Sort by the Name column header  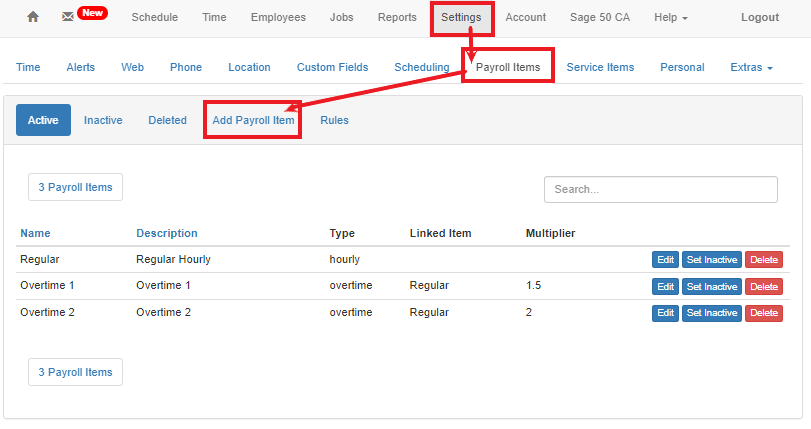coord(35,233)
